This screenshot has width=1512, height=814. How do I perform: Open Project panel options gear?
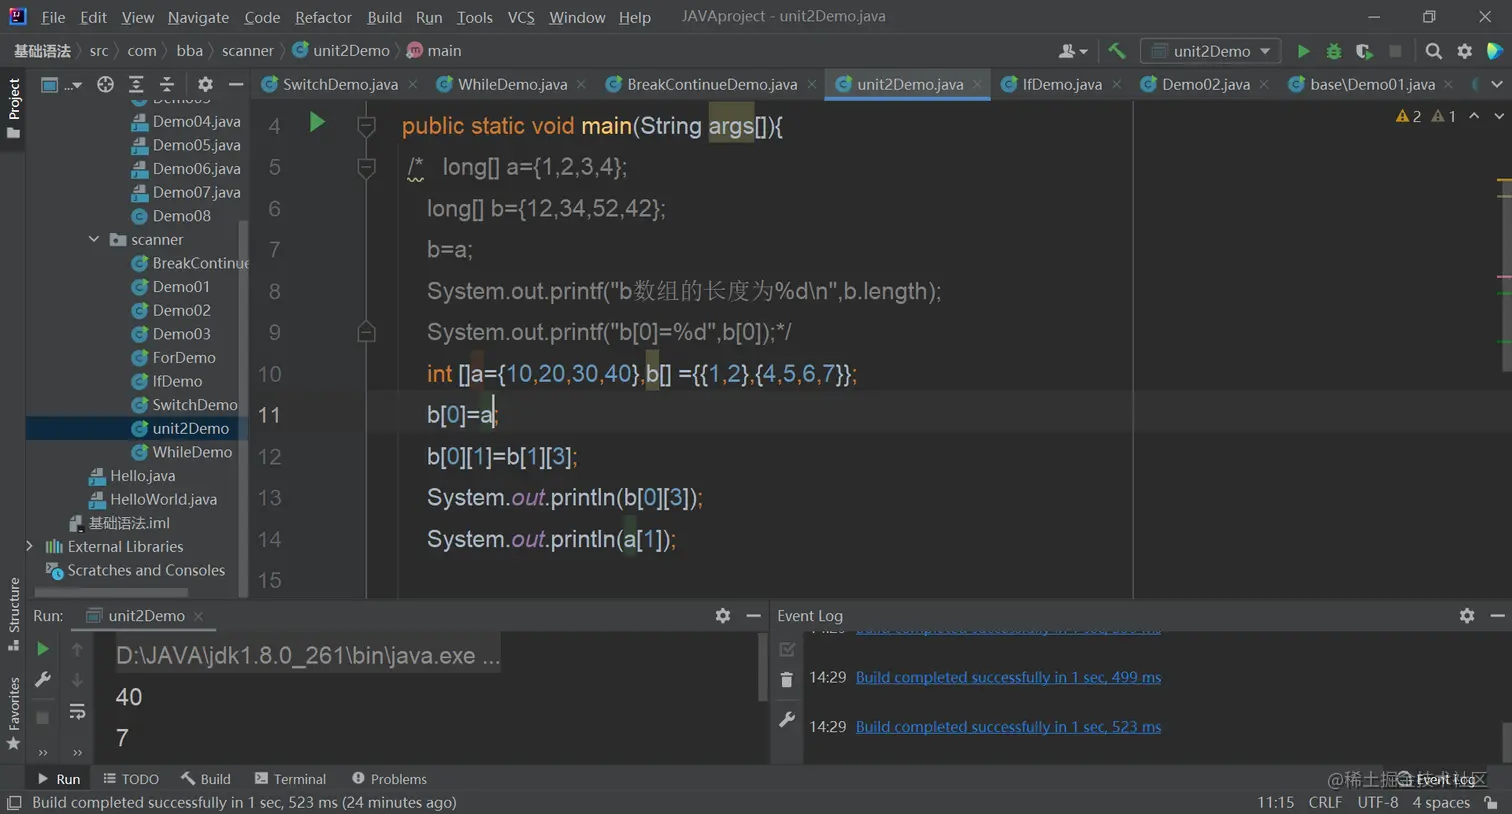[205, 85]
